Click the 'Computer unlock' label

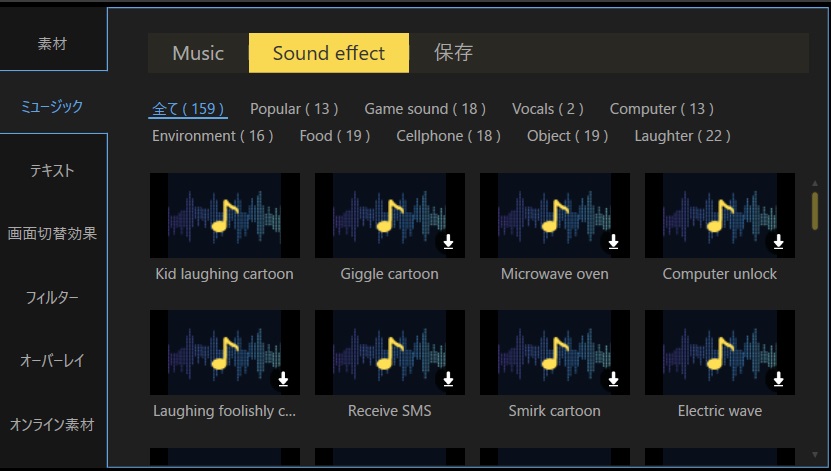(720, 274)
